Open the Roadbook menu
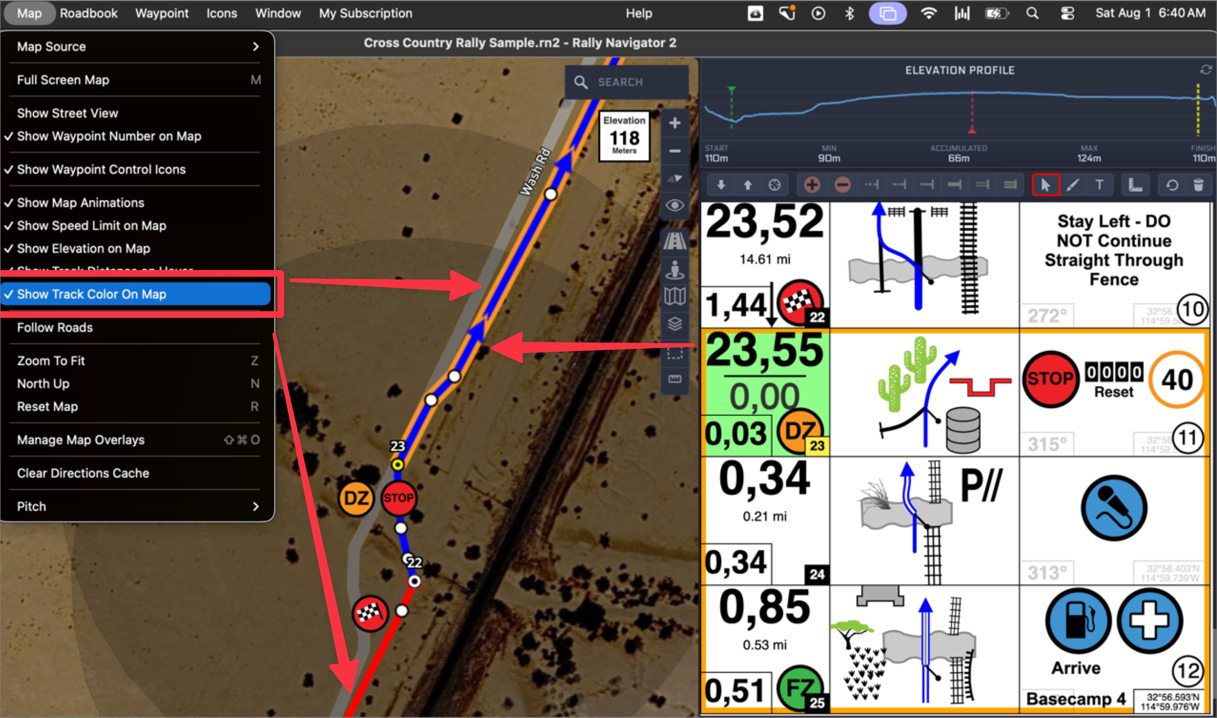This screenshot has width=1217, height=718. 89,13
